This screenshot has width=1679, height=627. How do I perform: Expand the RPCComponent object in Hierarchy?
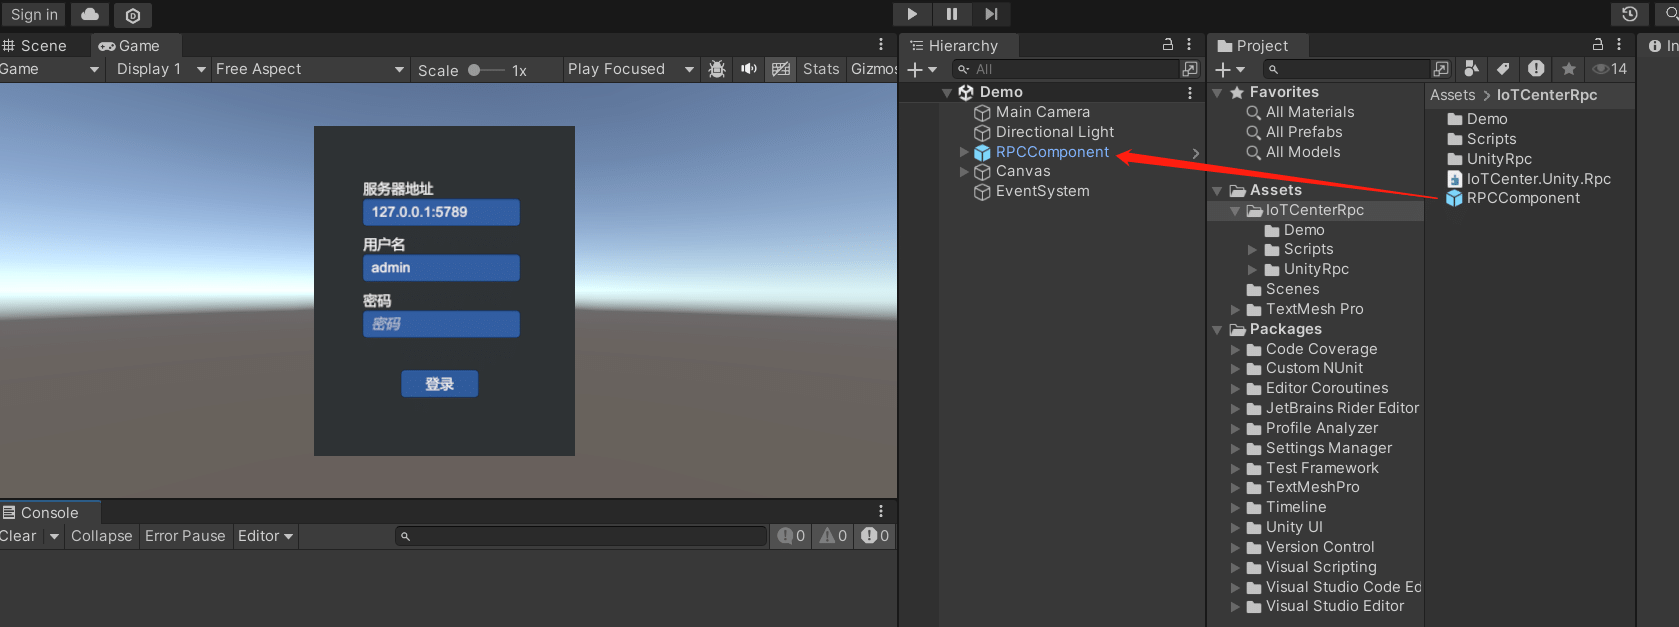coord(964,152)
